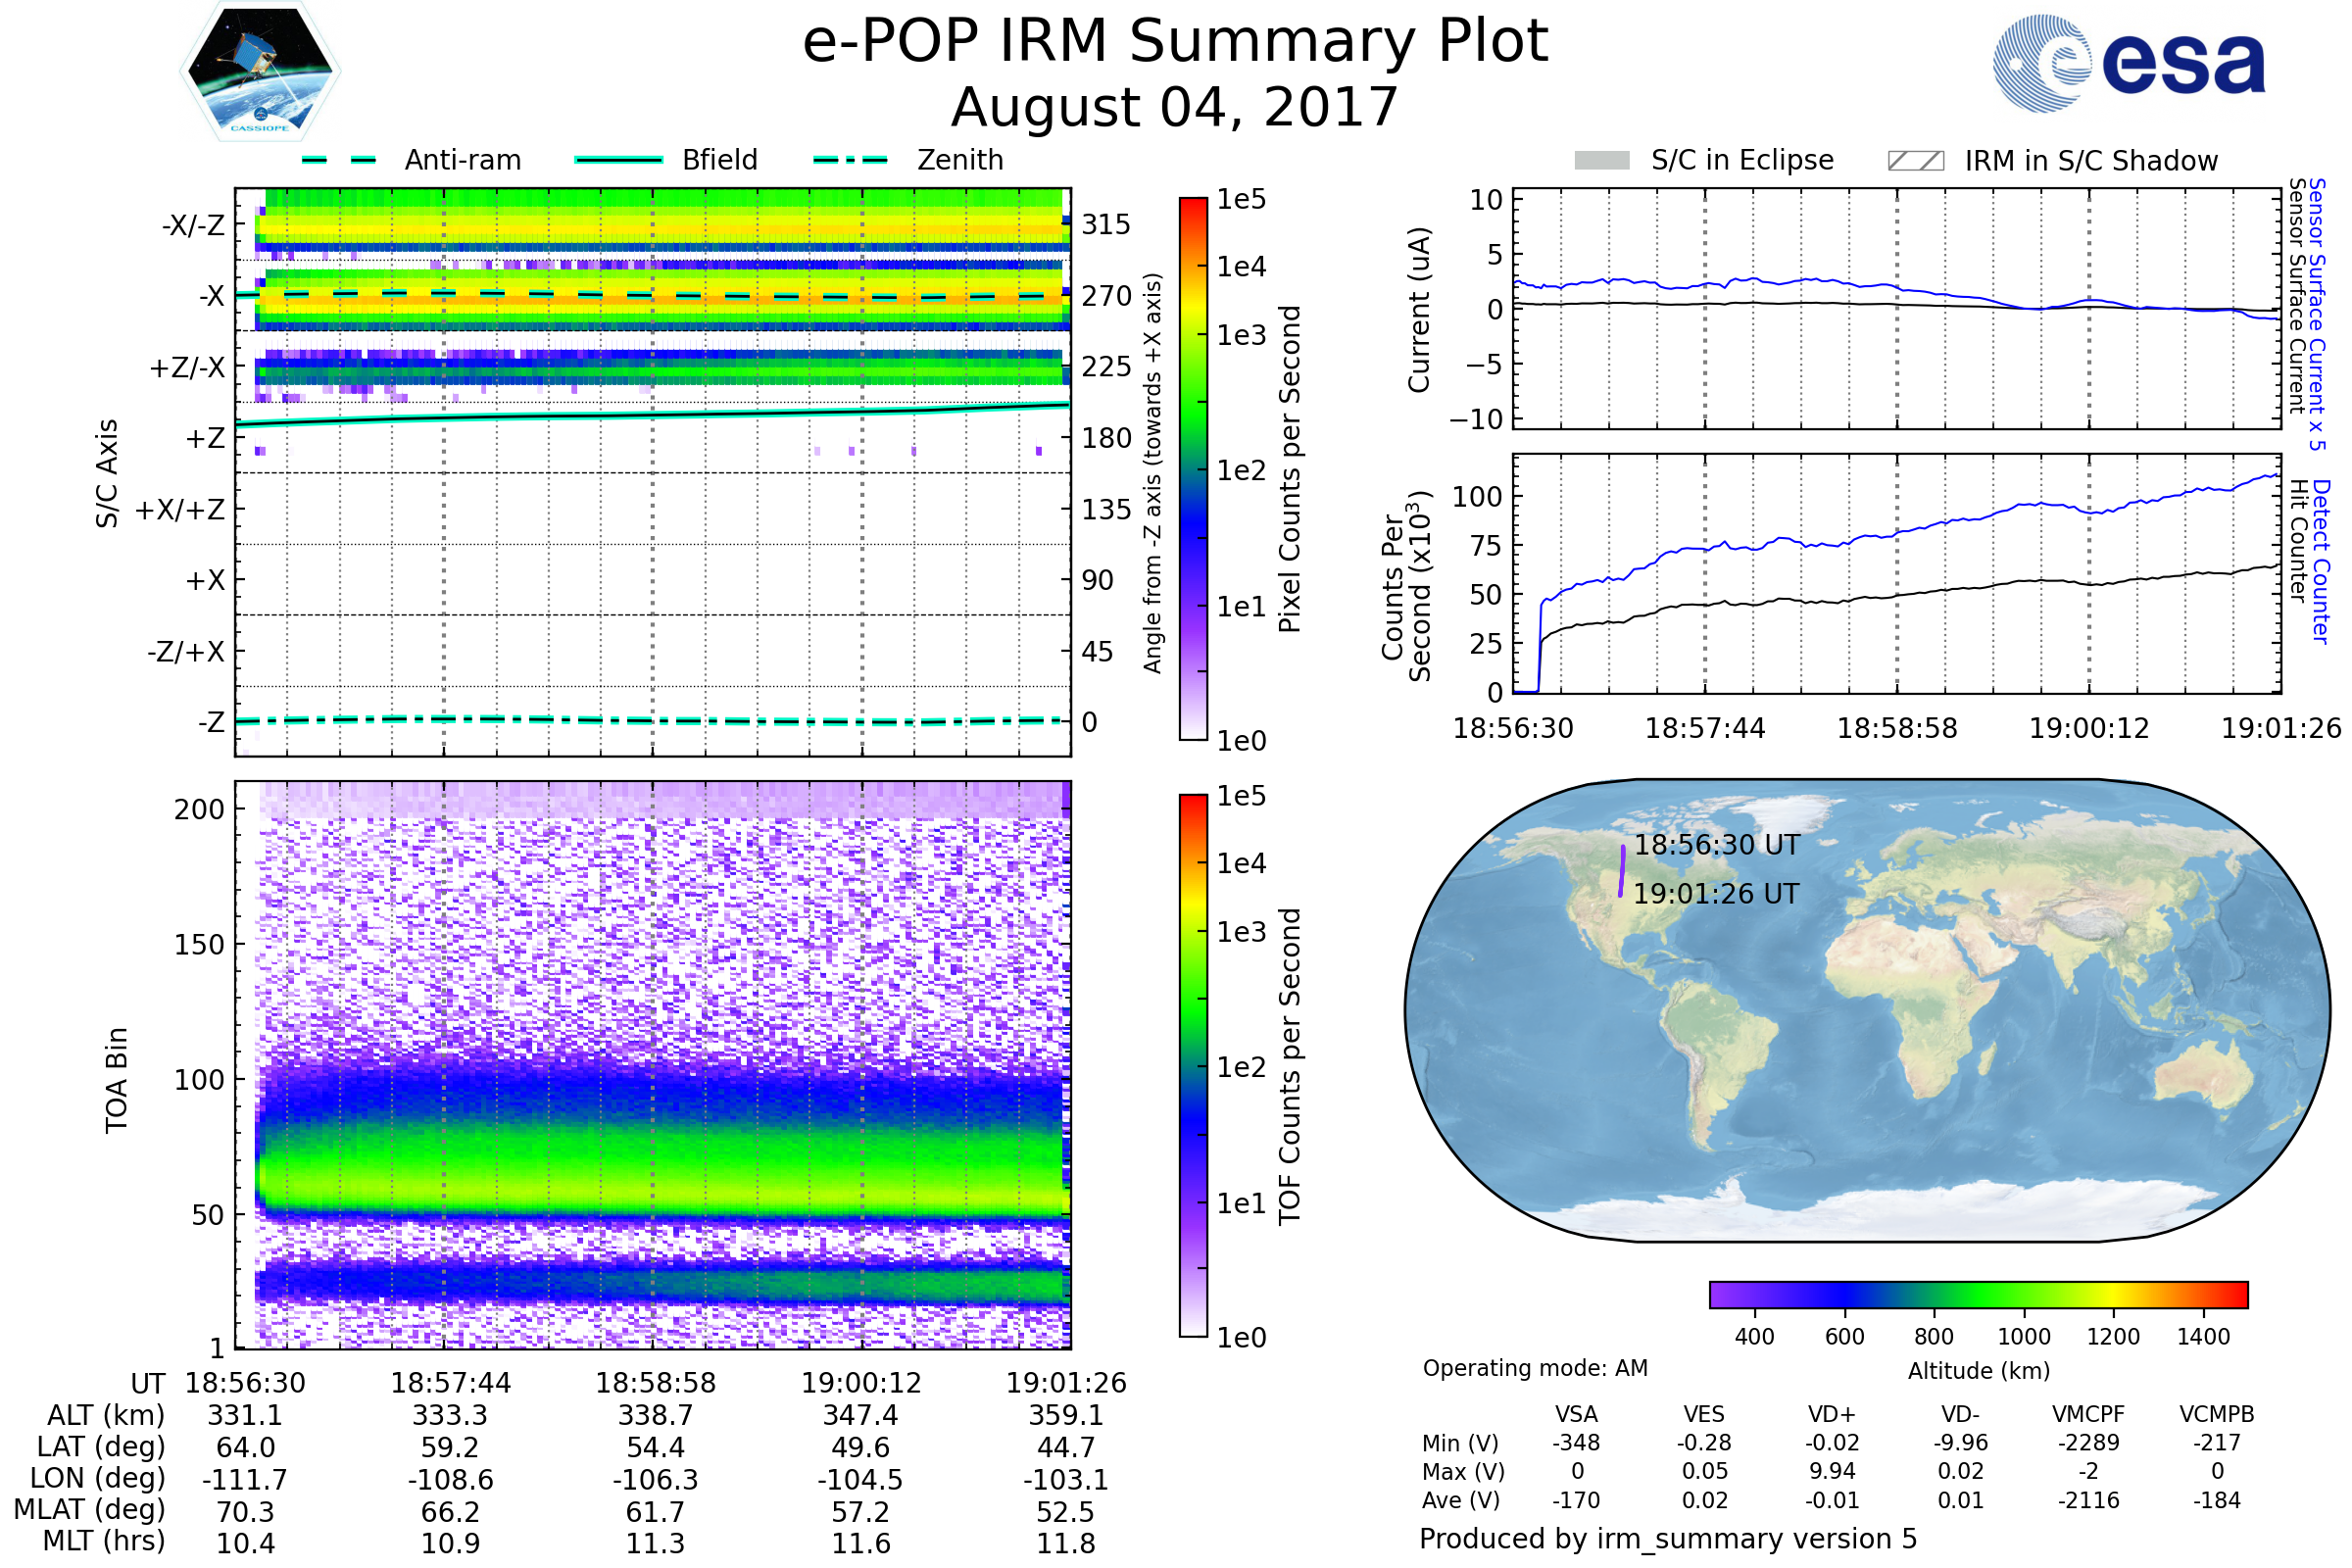Click the Altitude (km) horizontal colorbar
Viewport: 2352px width, 1568px height.
[1978, 1294]
